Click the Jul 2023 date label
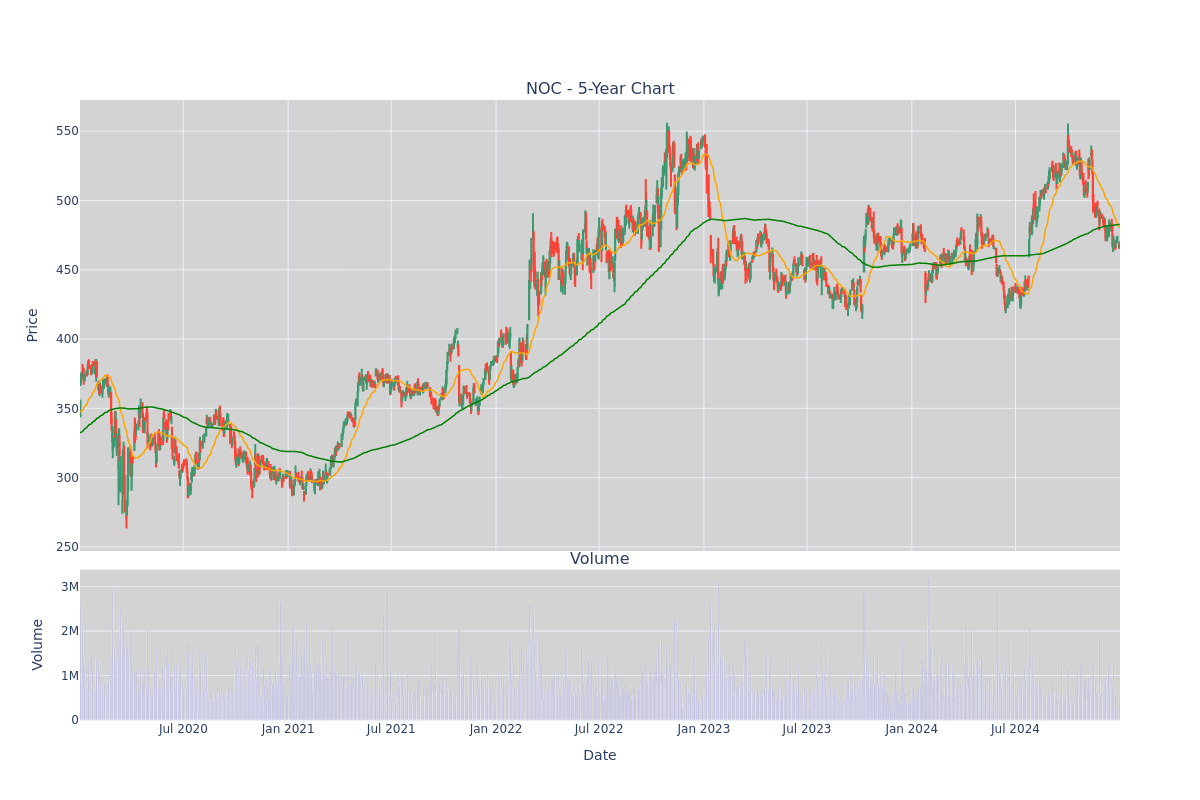Image resolution: width=1200 pixels, height=800 pixels. 807,729
